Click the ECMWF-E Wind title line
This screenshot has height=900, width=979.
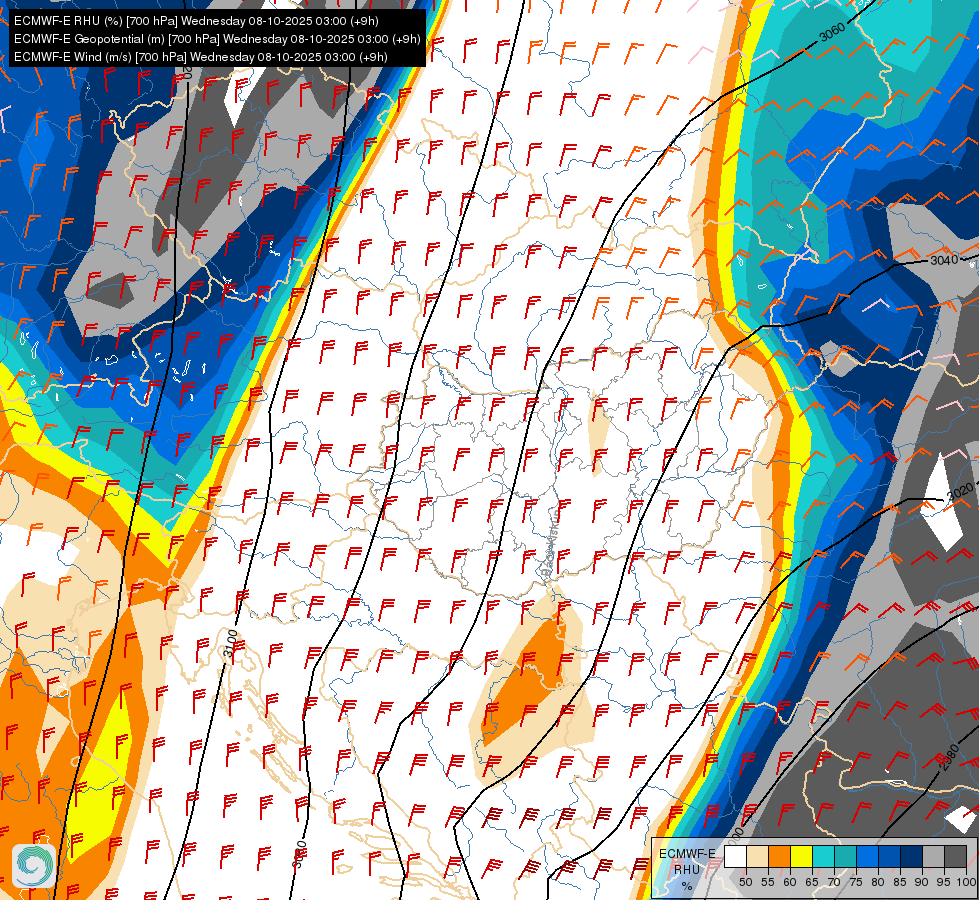(200, 57)
